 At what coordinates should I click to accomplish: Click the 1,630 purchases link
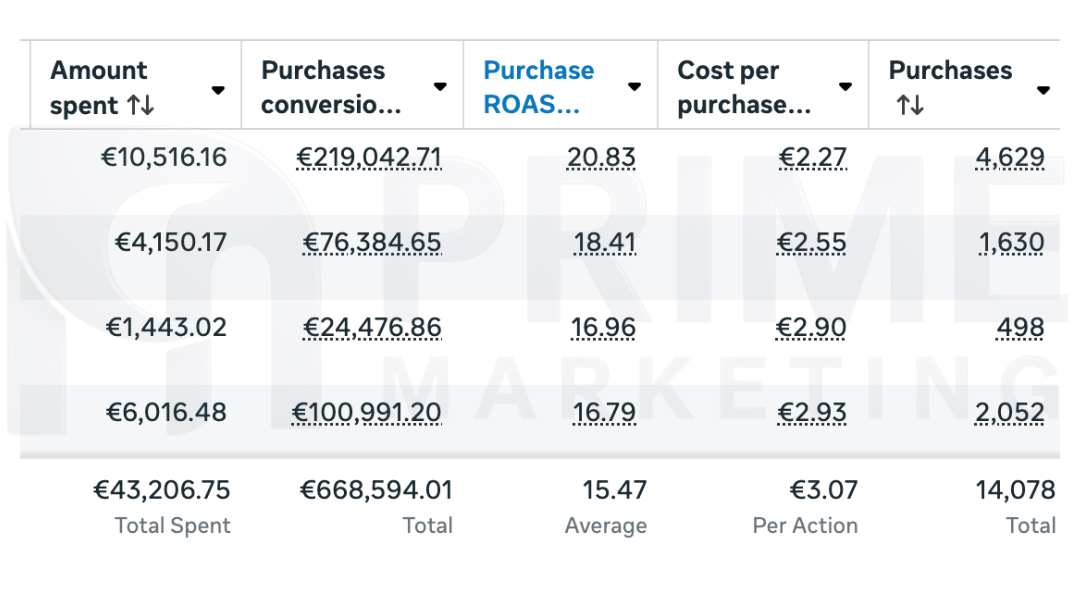pyautogui.click(x=1012, y=243)
